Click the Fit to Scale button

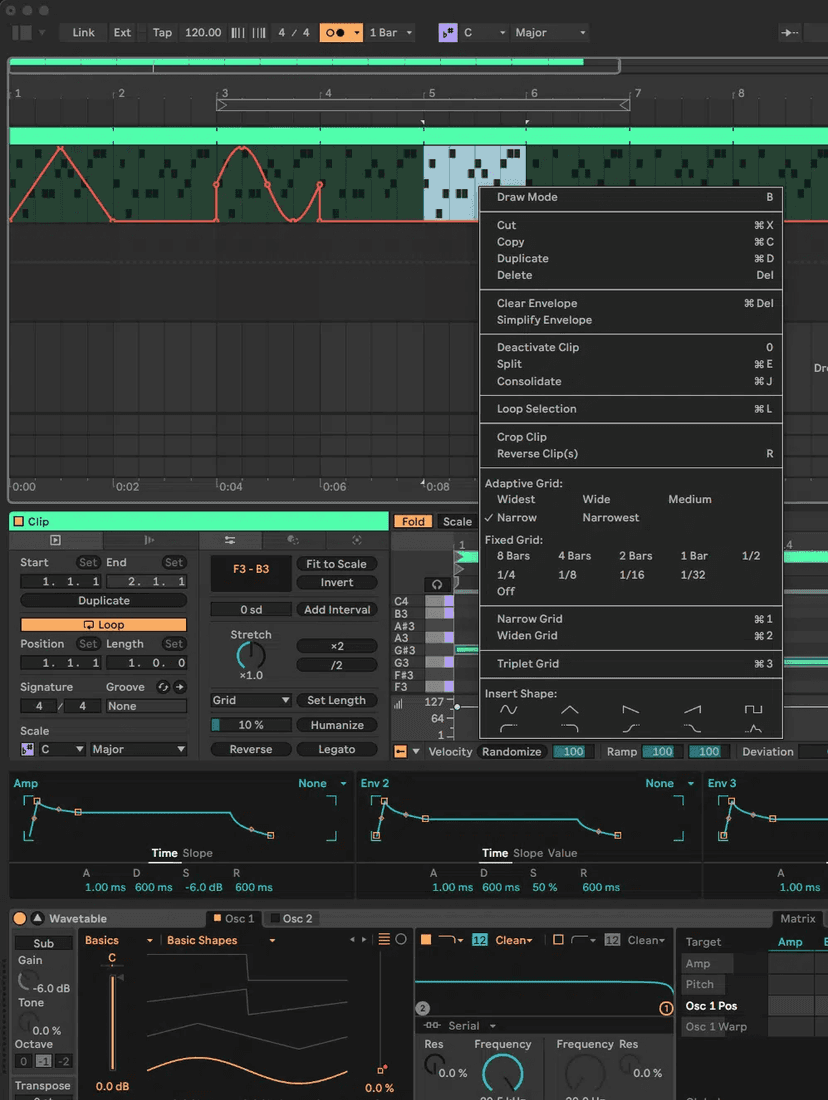click(336, 564)
